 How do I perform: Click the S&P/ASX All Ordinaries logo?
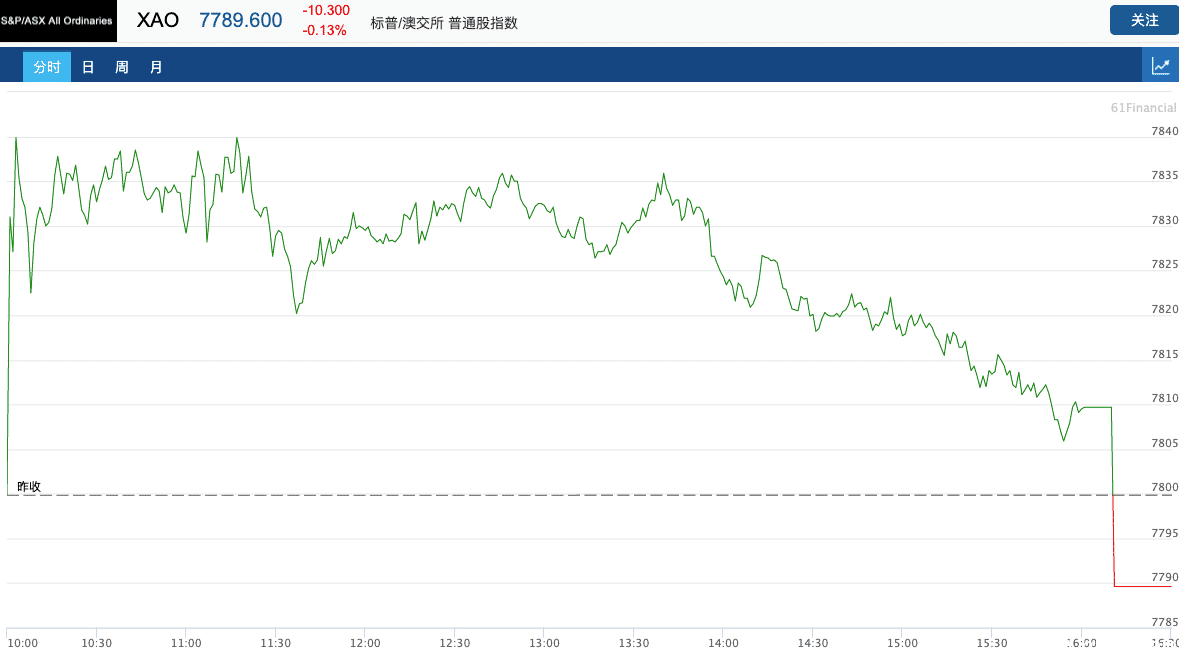tap(58, 21)
